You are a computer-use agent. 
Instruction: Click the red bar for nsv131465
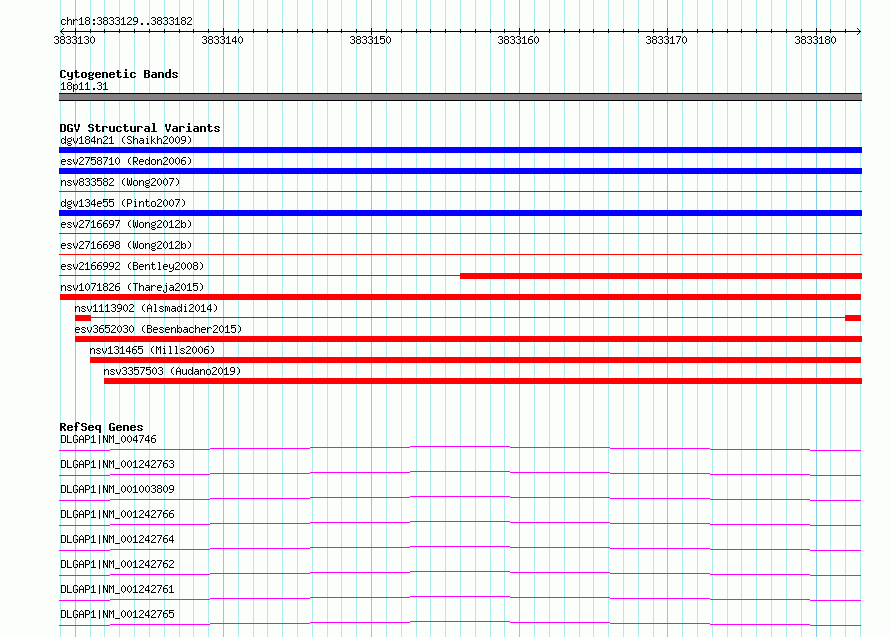click(x=476, y=360)
